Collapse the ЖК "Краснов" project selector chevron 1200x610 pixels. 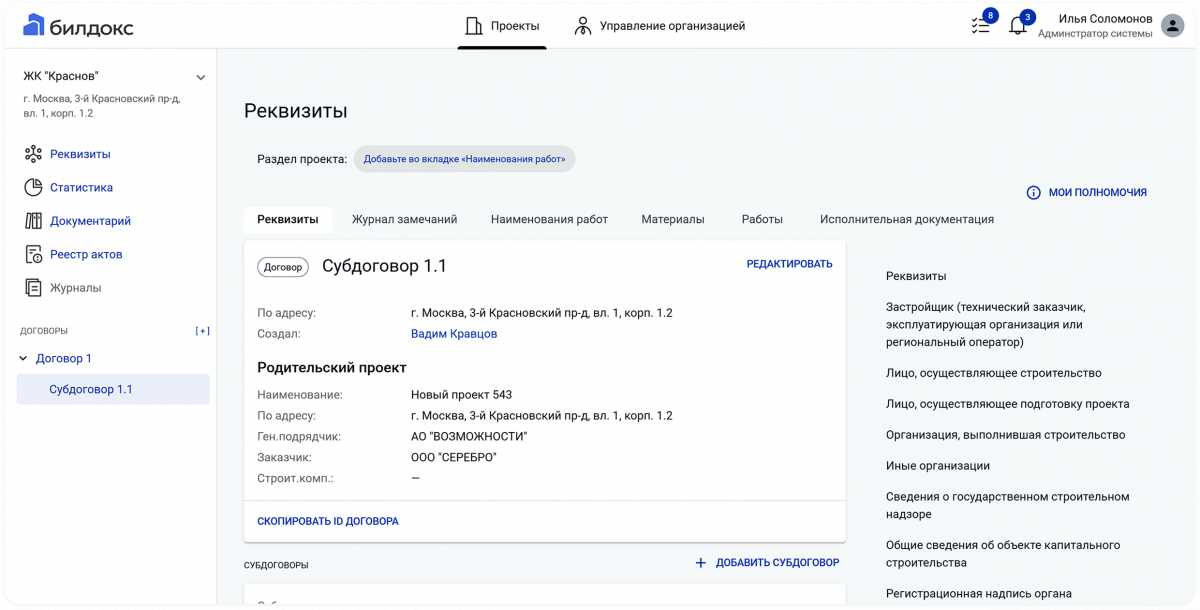200,76
